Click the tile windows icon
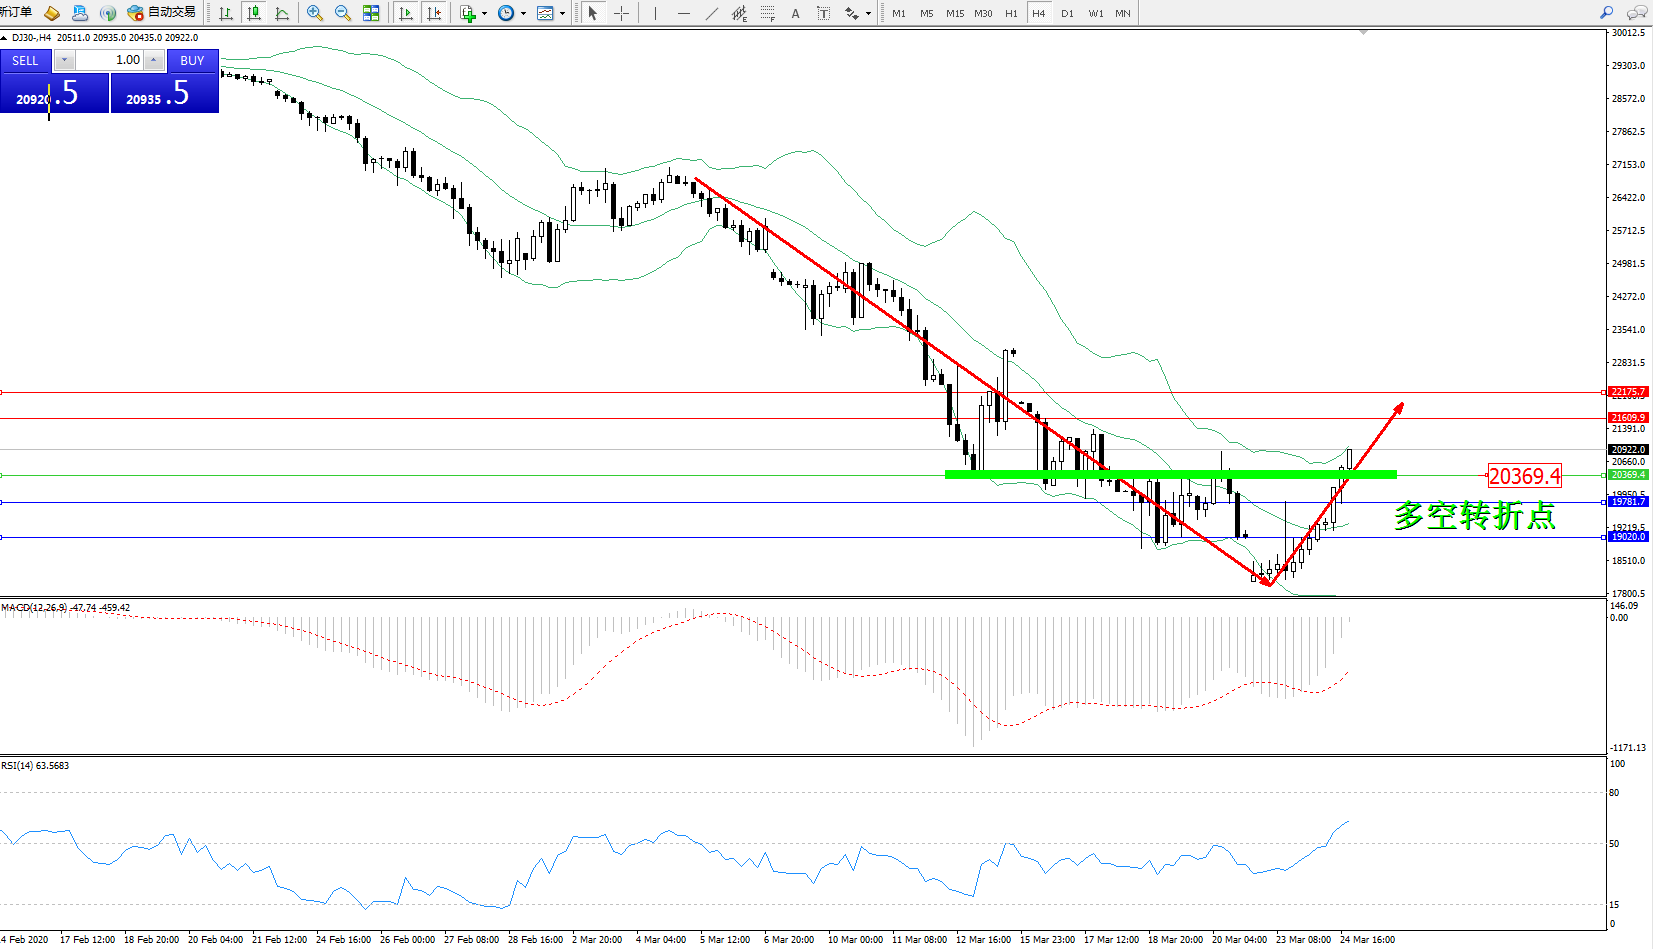The height and width of the screenshot is (949, 1653). [371, 13]
